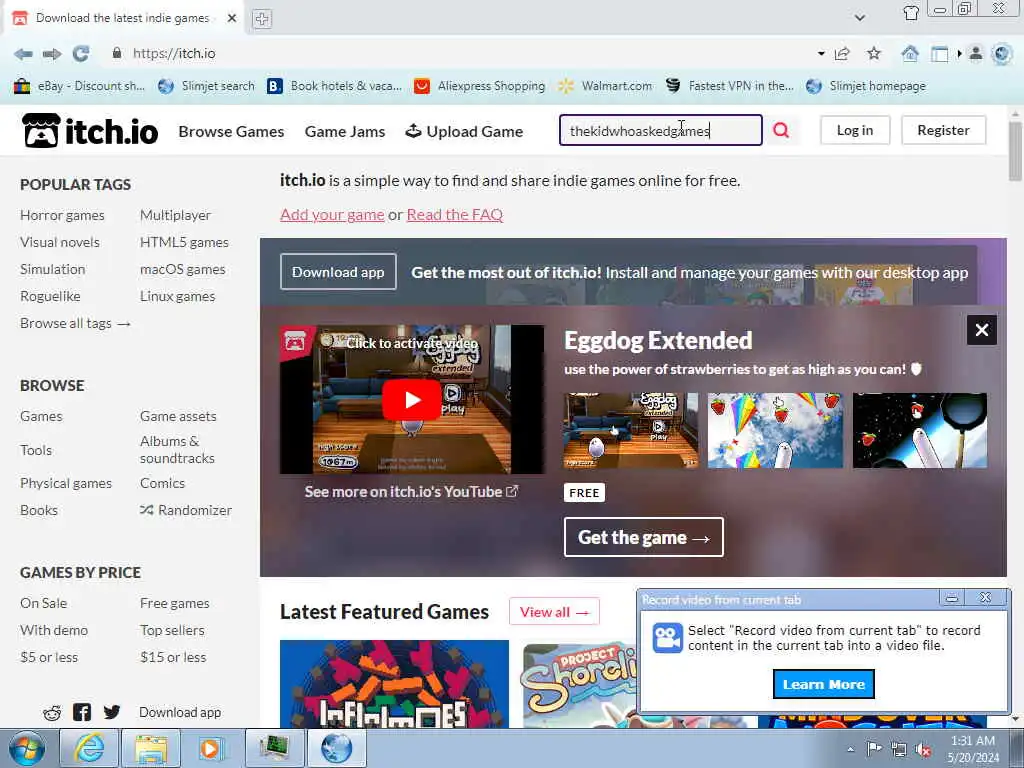
Task: Open the Windows Start button
Action: pos(27,748)
